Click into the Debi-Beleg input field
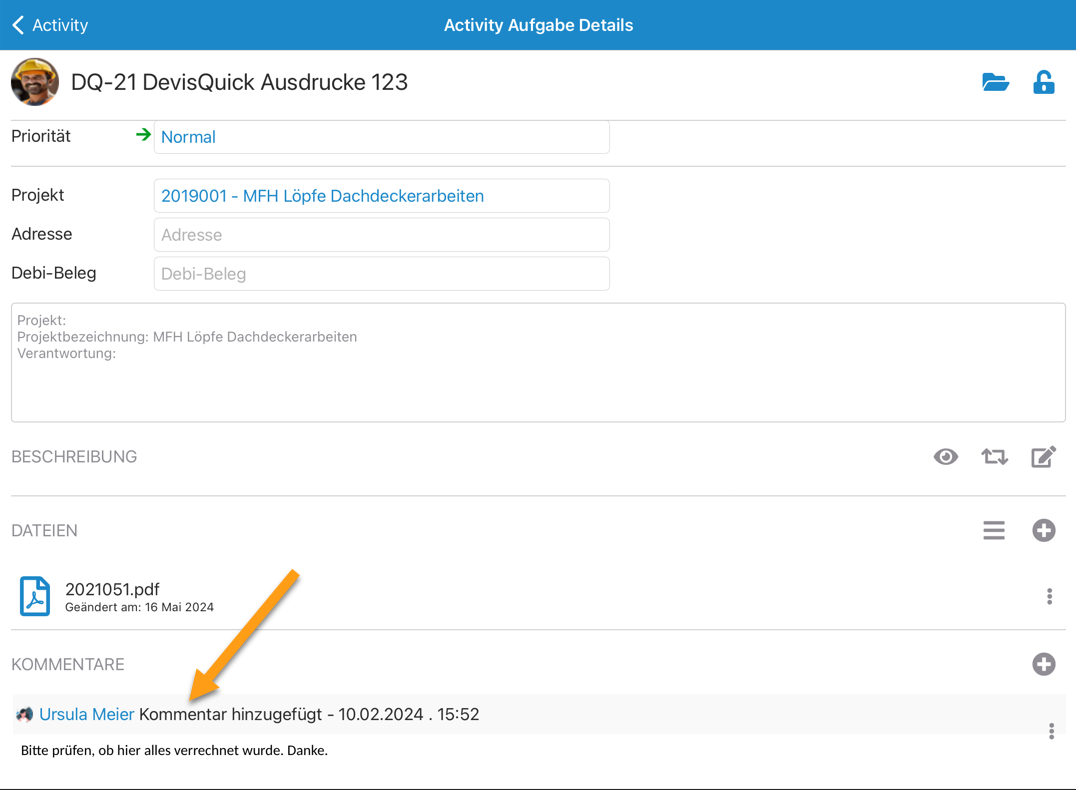The height and width of the screenshot is (790, 1076). point(381,274)
